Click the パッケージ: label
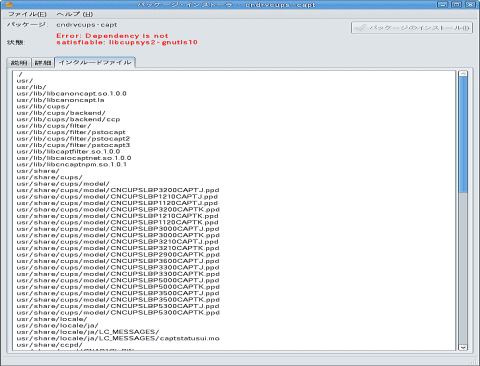The image size is (480, 366). pyautogui.click(x=28, y=25)
